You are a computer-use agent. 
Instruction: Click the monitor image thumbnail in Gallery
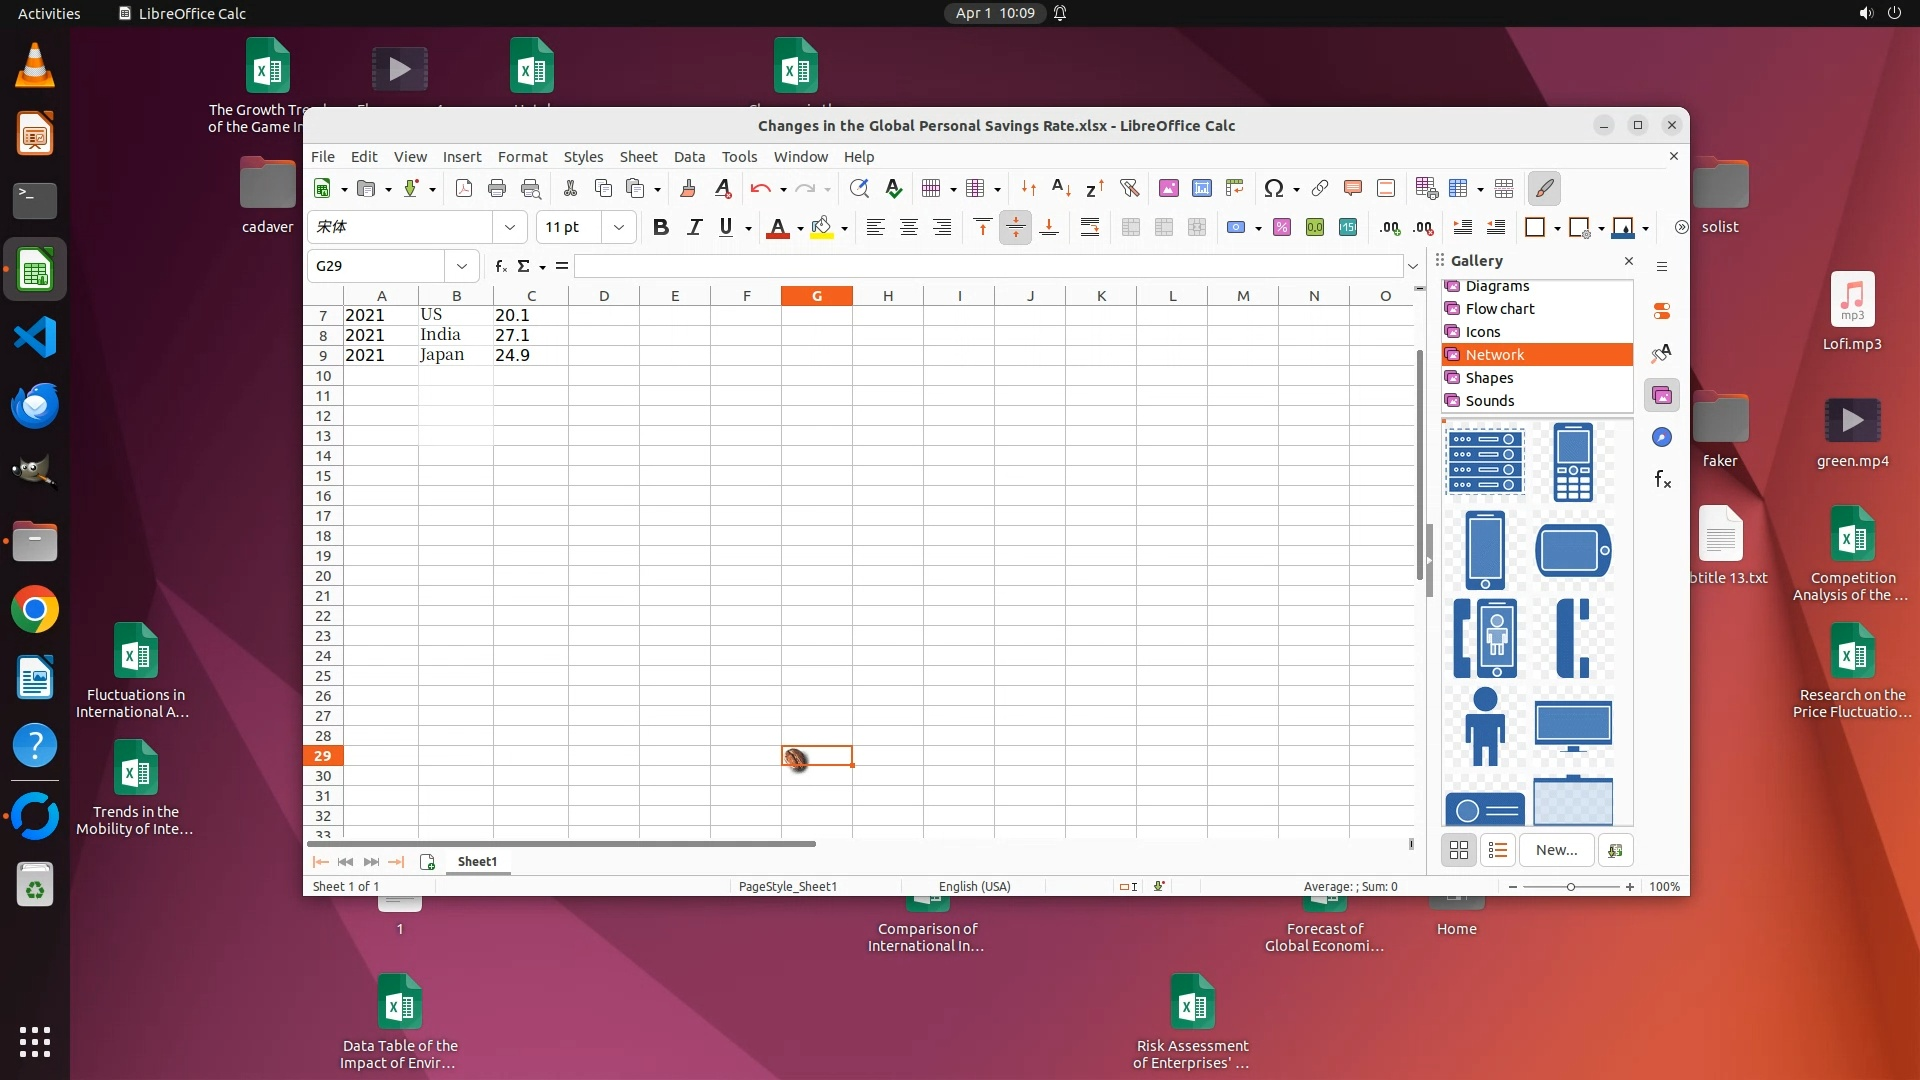[x=1573, y=727]
